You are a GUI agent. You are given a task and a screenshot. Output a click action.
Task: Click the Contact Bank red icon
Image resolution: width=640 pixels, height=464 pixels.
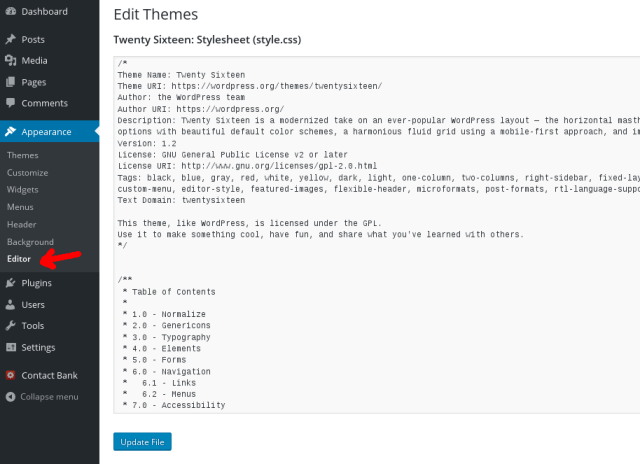click(x=11, y=375)
